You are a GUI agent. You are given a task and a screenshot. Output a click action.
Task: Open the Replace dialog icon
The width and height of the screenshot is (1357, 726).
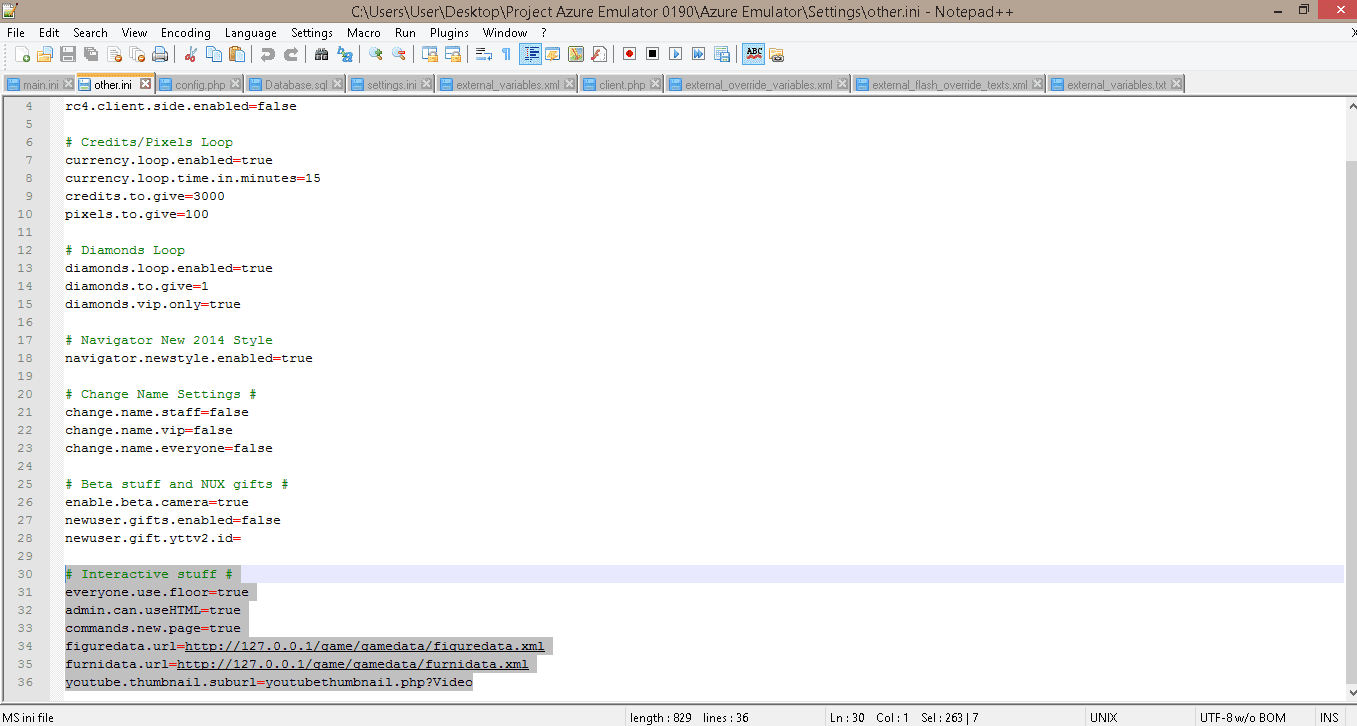click(x=344, y=54)
